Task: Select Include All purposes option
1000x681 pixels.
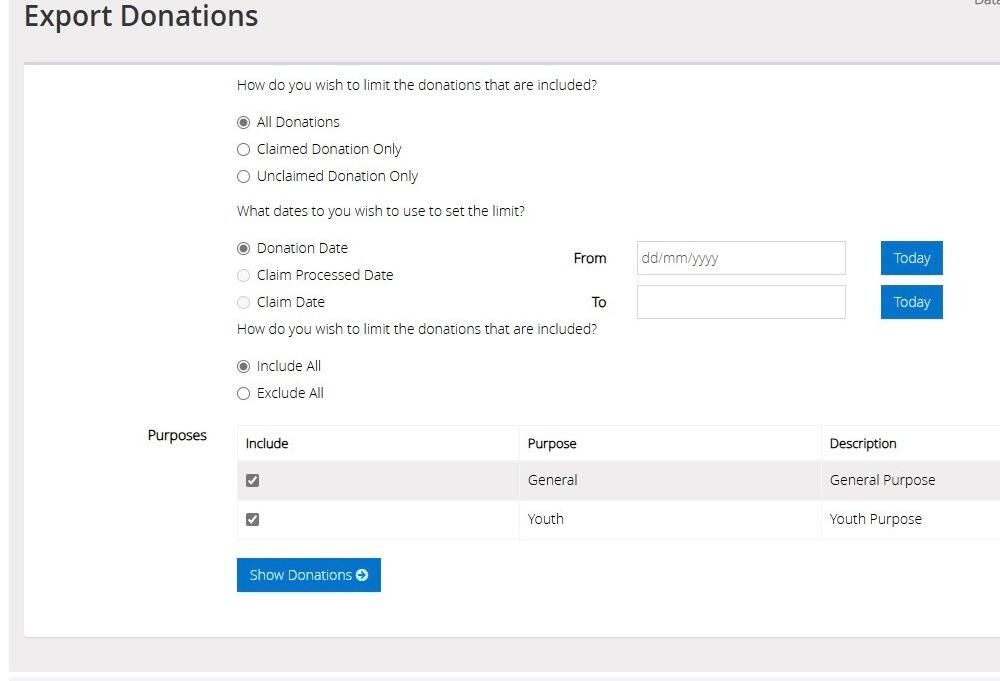Action: (243, 366)
